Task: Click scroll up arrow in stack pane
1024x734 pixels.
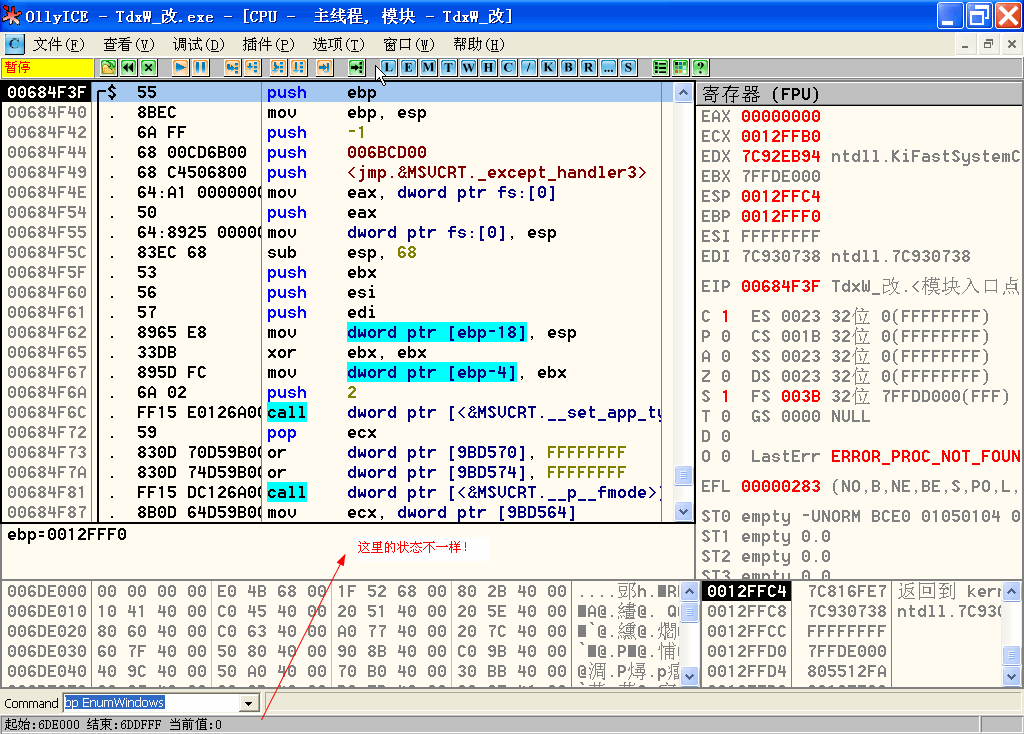Action: point(1011,592)
